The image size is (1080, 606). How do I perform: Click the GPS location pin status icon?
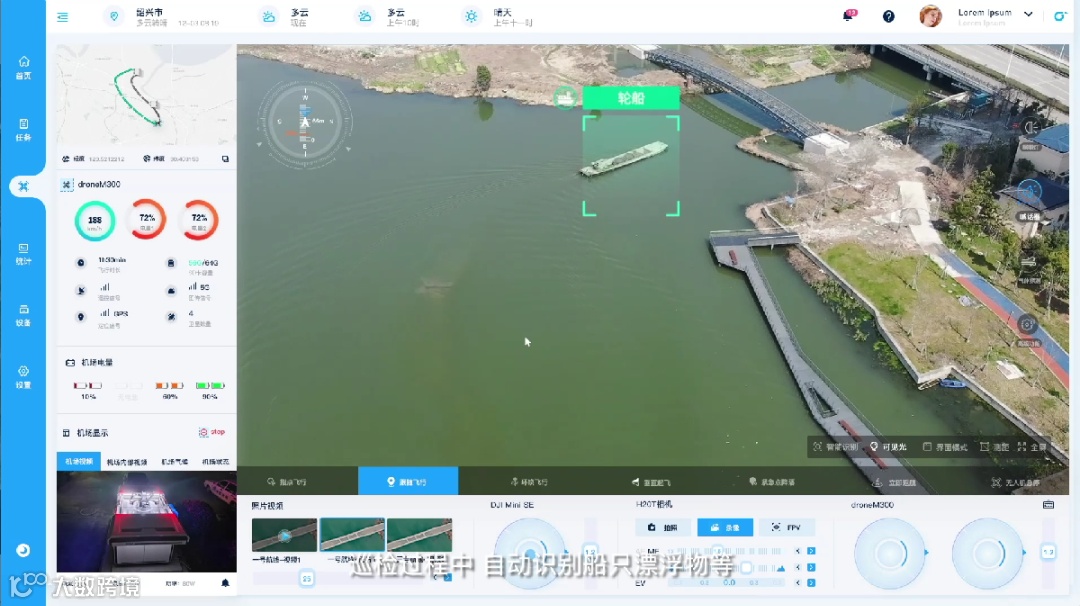coord(81,317)
